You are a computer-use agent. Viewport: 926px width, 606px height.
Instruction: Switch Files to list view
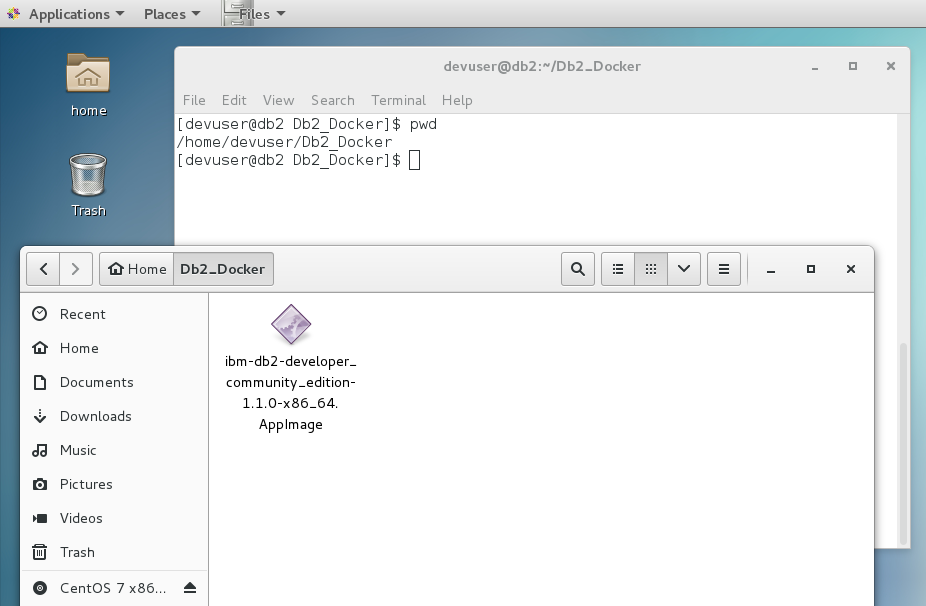[x=618, y=269]
